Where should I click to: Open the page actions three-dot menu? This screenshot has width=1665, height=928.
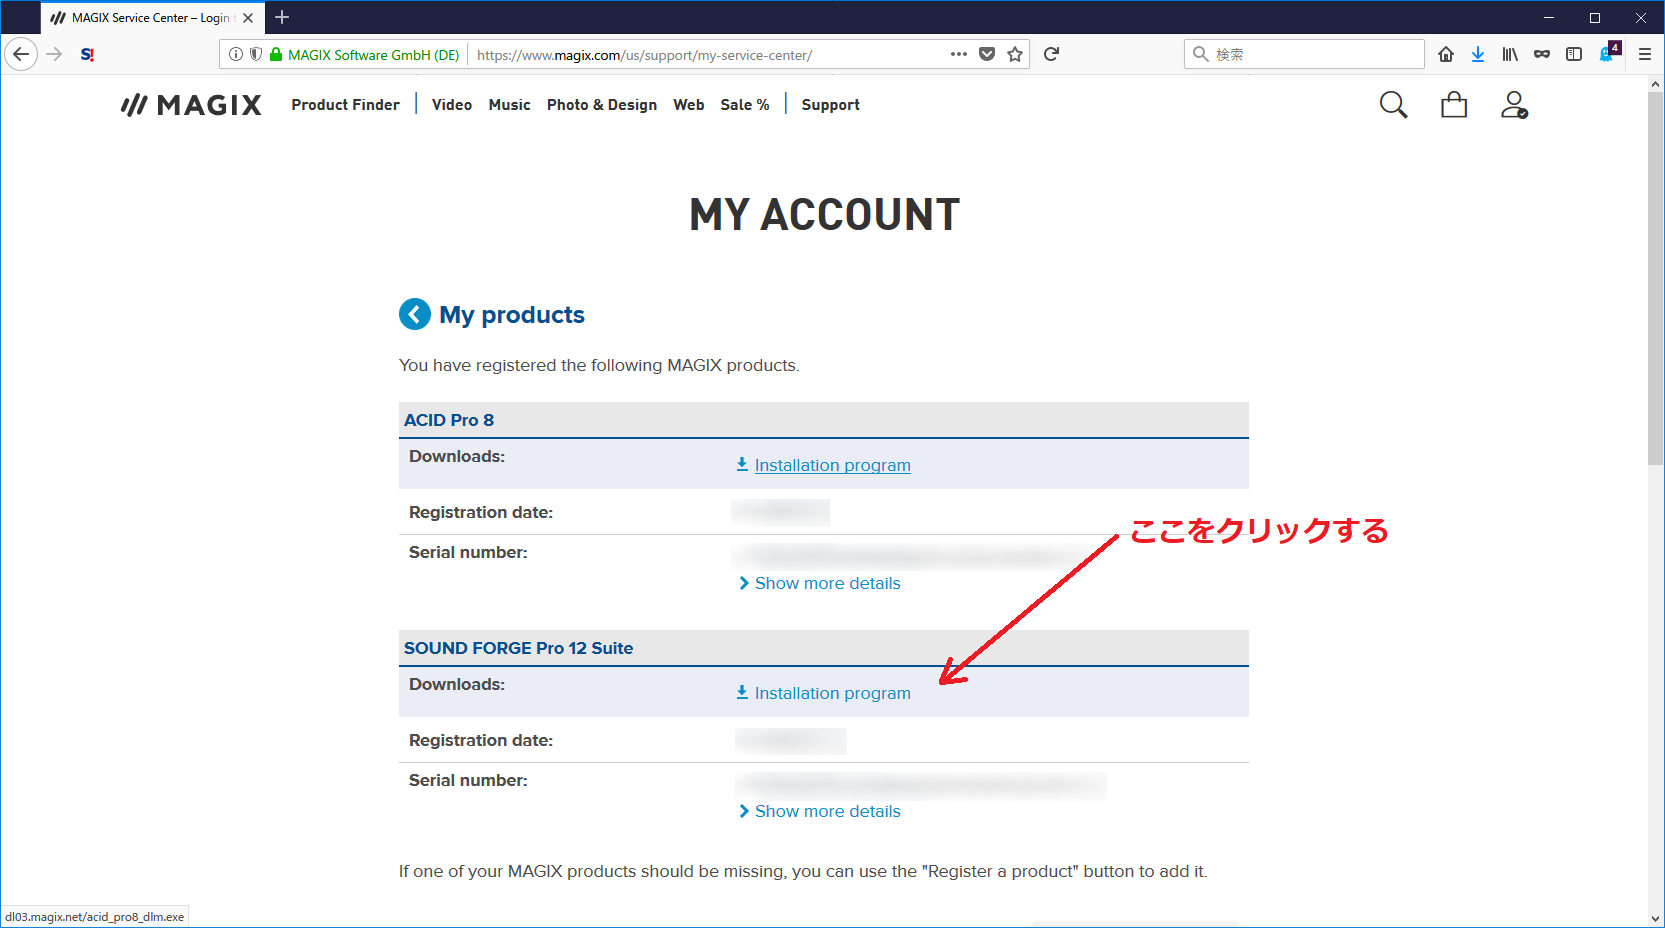pos(959,54)
